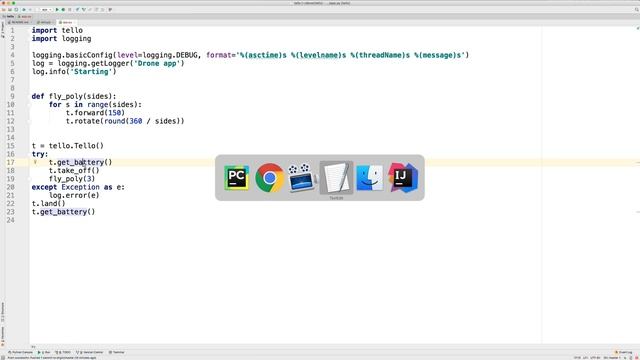Open the Structure tool window on left edge
This screenshot has width=640, height=360.
pyautogui.click(x=2, y=312)
